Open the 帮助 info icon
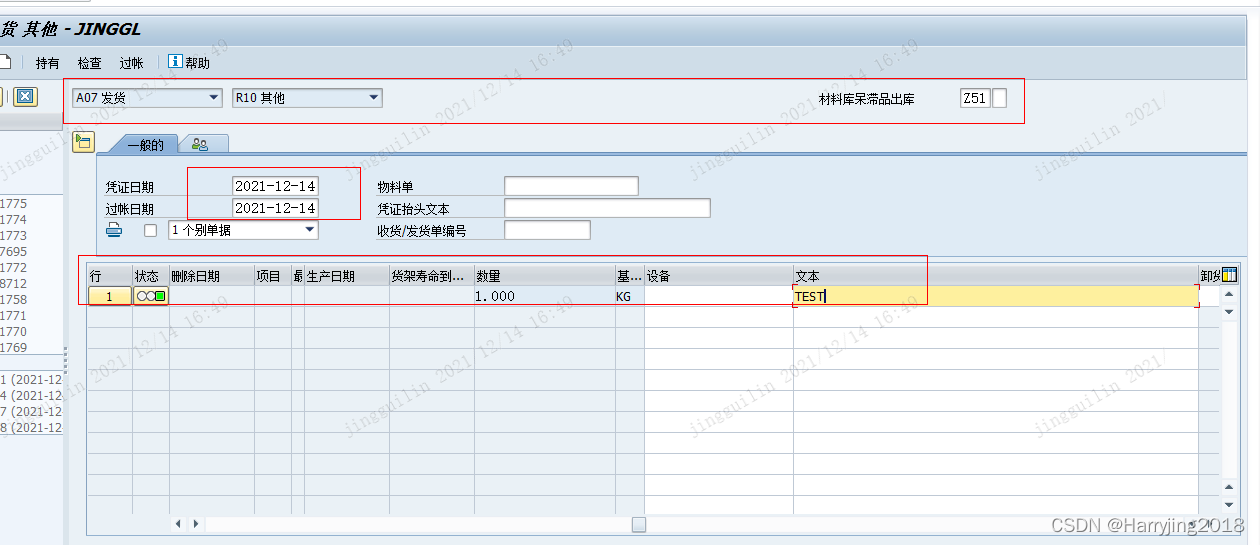The image size is (1260, 545). [x=175, y=62]
